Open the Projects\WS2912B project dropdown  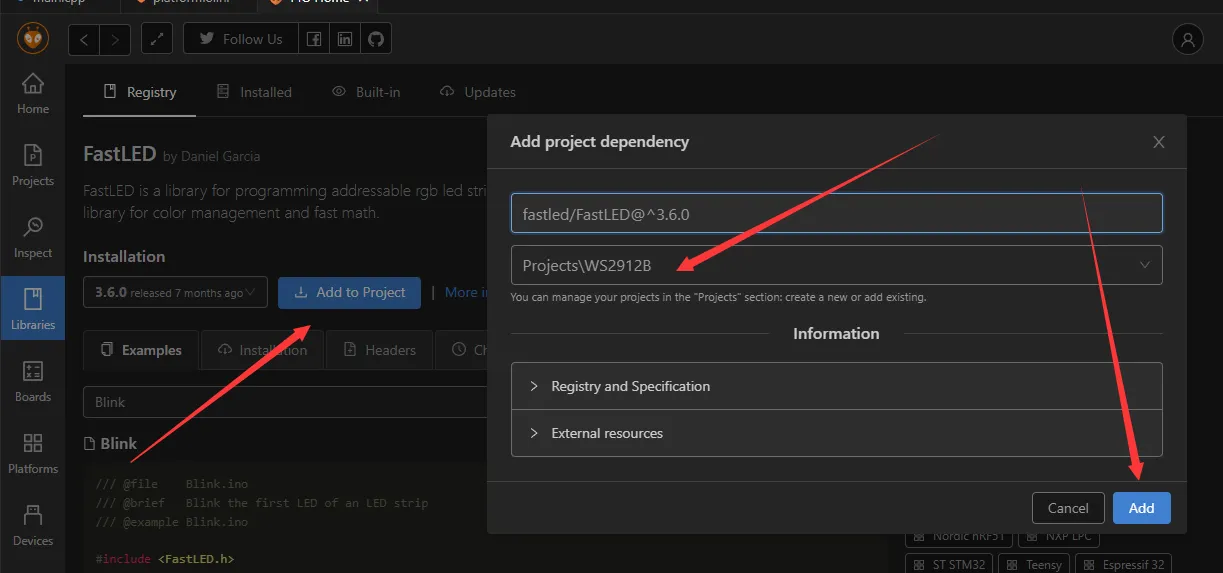[x=836, y=265]
